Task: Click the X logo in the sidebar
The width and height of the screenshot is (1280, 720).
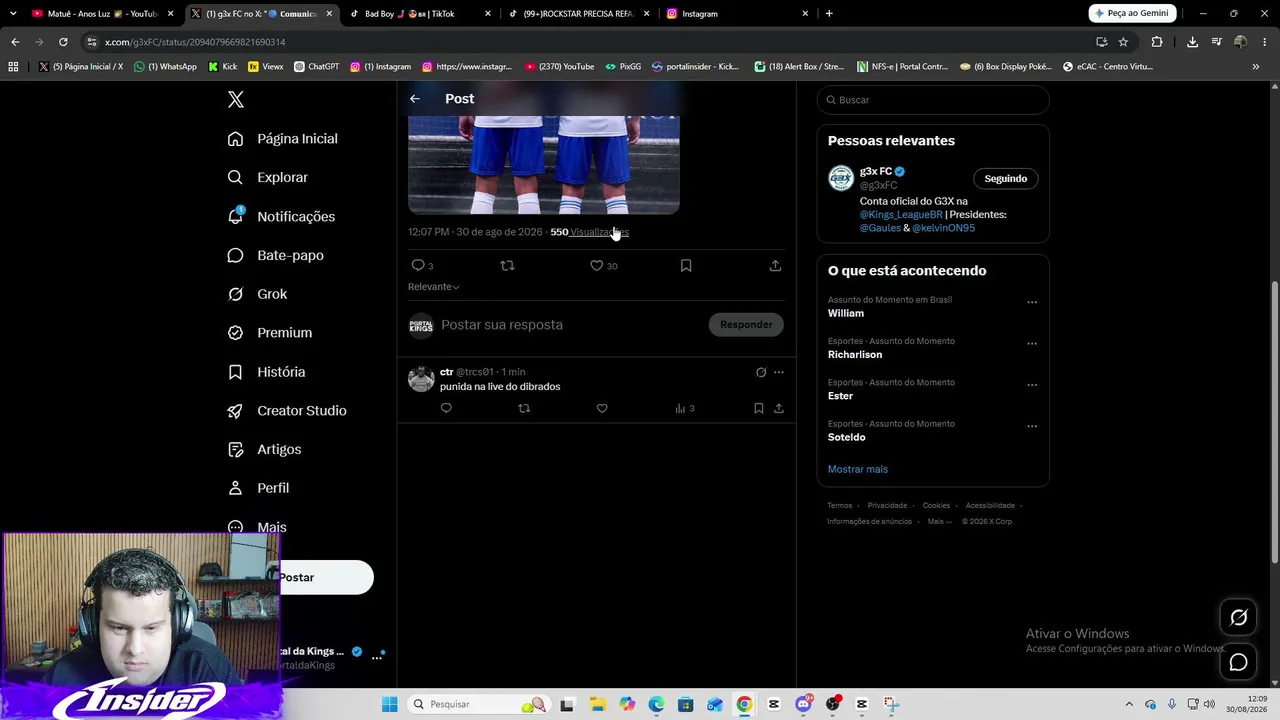Action: click(x=236, y=99)
